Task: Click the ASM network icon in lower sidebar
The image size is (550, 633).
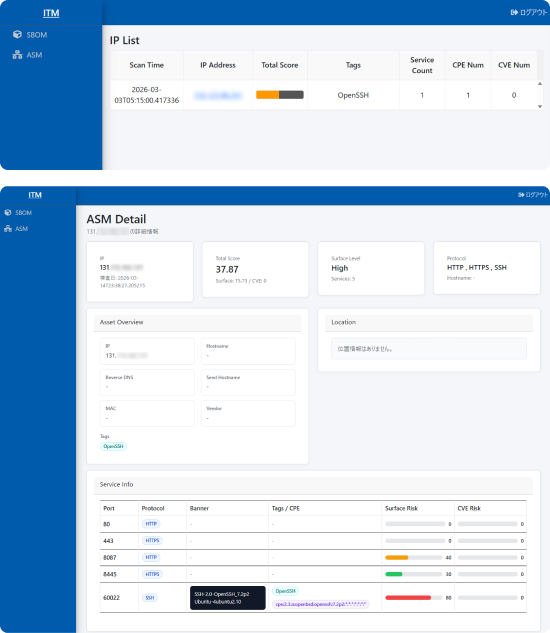Action: [8, 228]
